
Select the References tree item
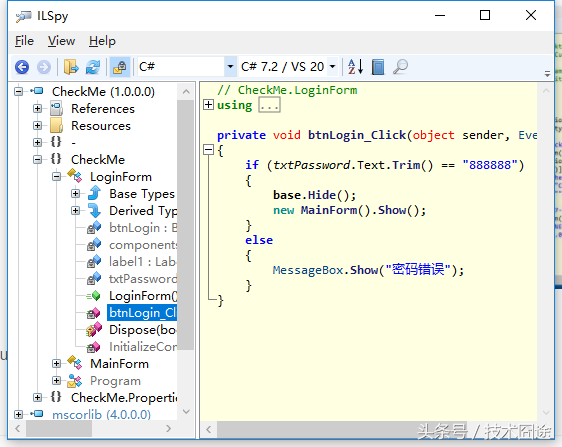103,109
